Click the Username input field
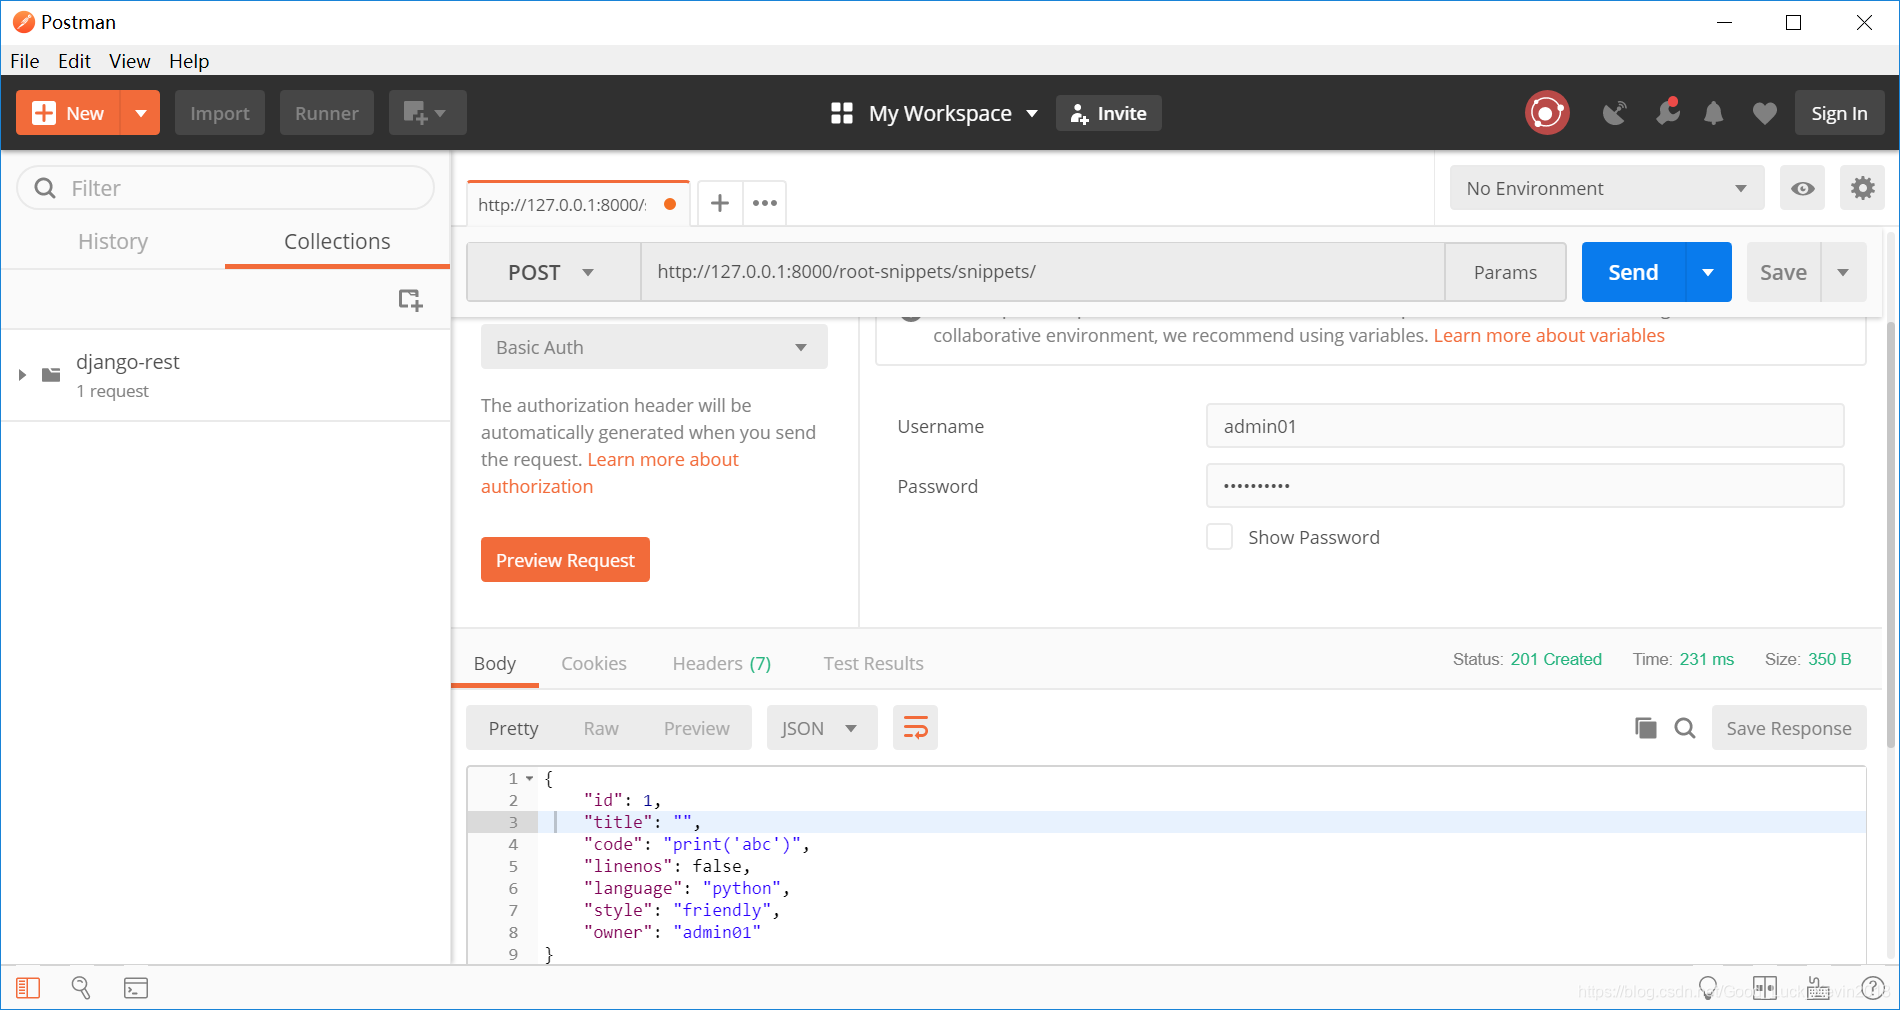Image resolution: width=1900 pixels, height=1010 pixels. tap(1525, 426)
